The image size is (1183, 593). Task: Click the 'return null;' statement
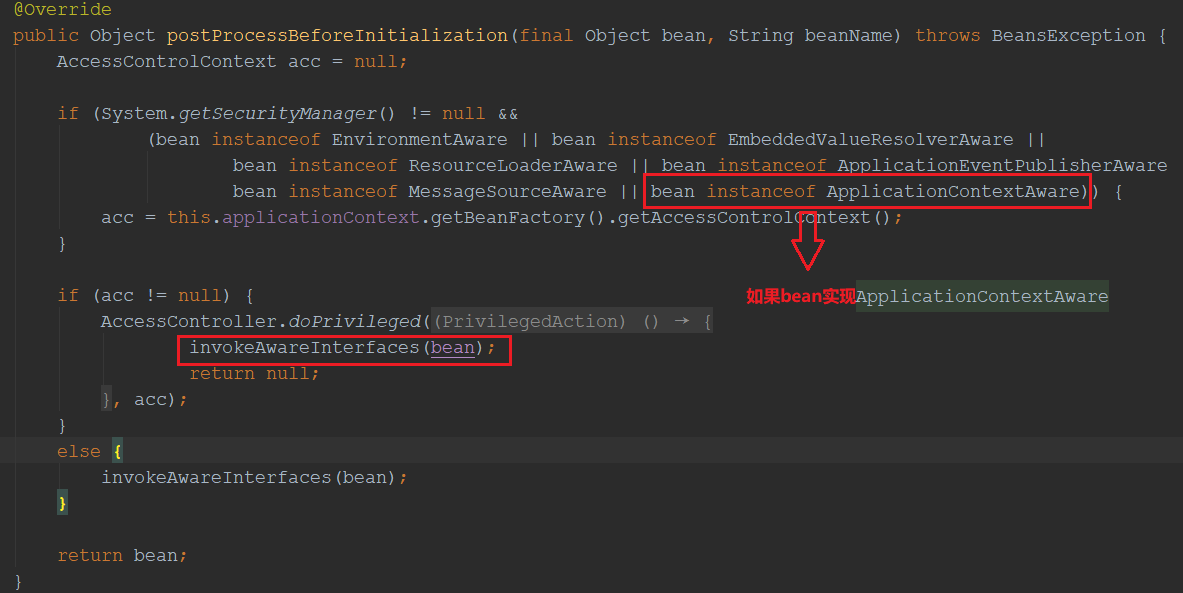pyautogui.click(x=255, y=373)
